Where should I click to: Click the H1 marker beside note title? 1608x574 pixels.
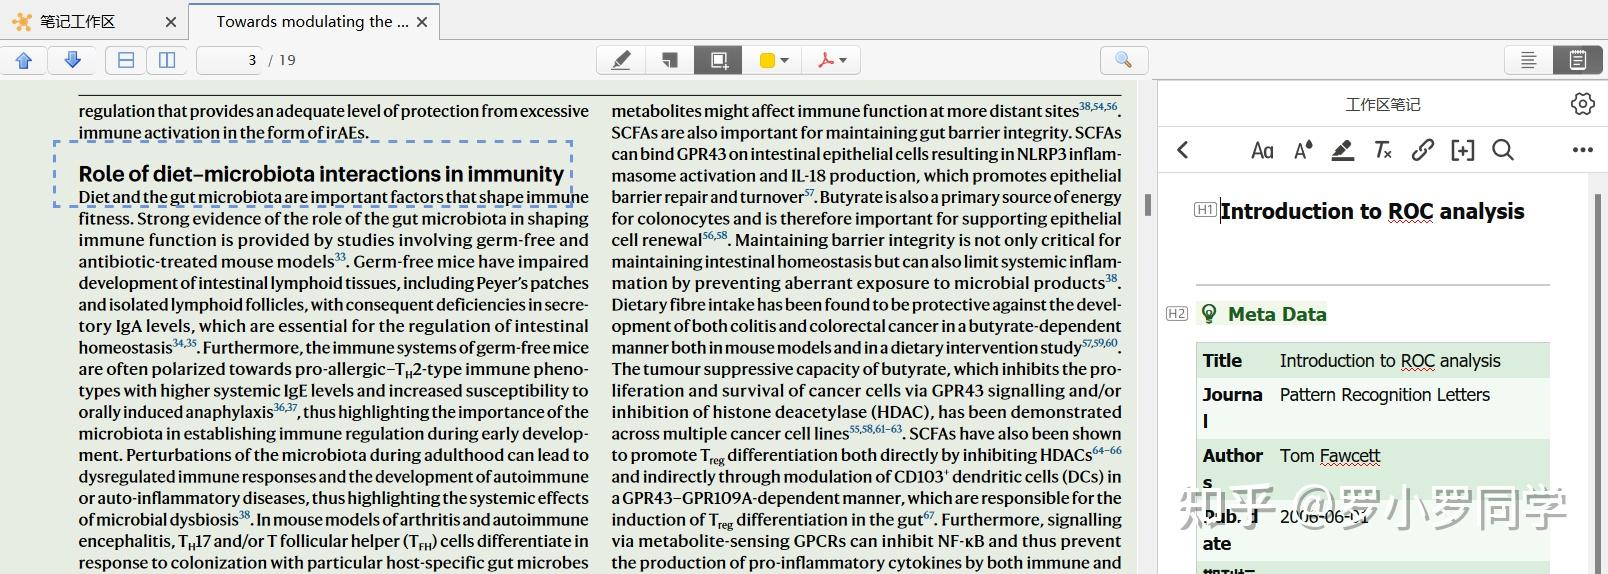tap(1205, 210)
